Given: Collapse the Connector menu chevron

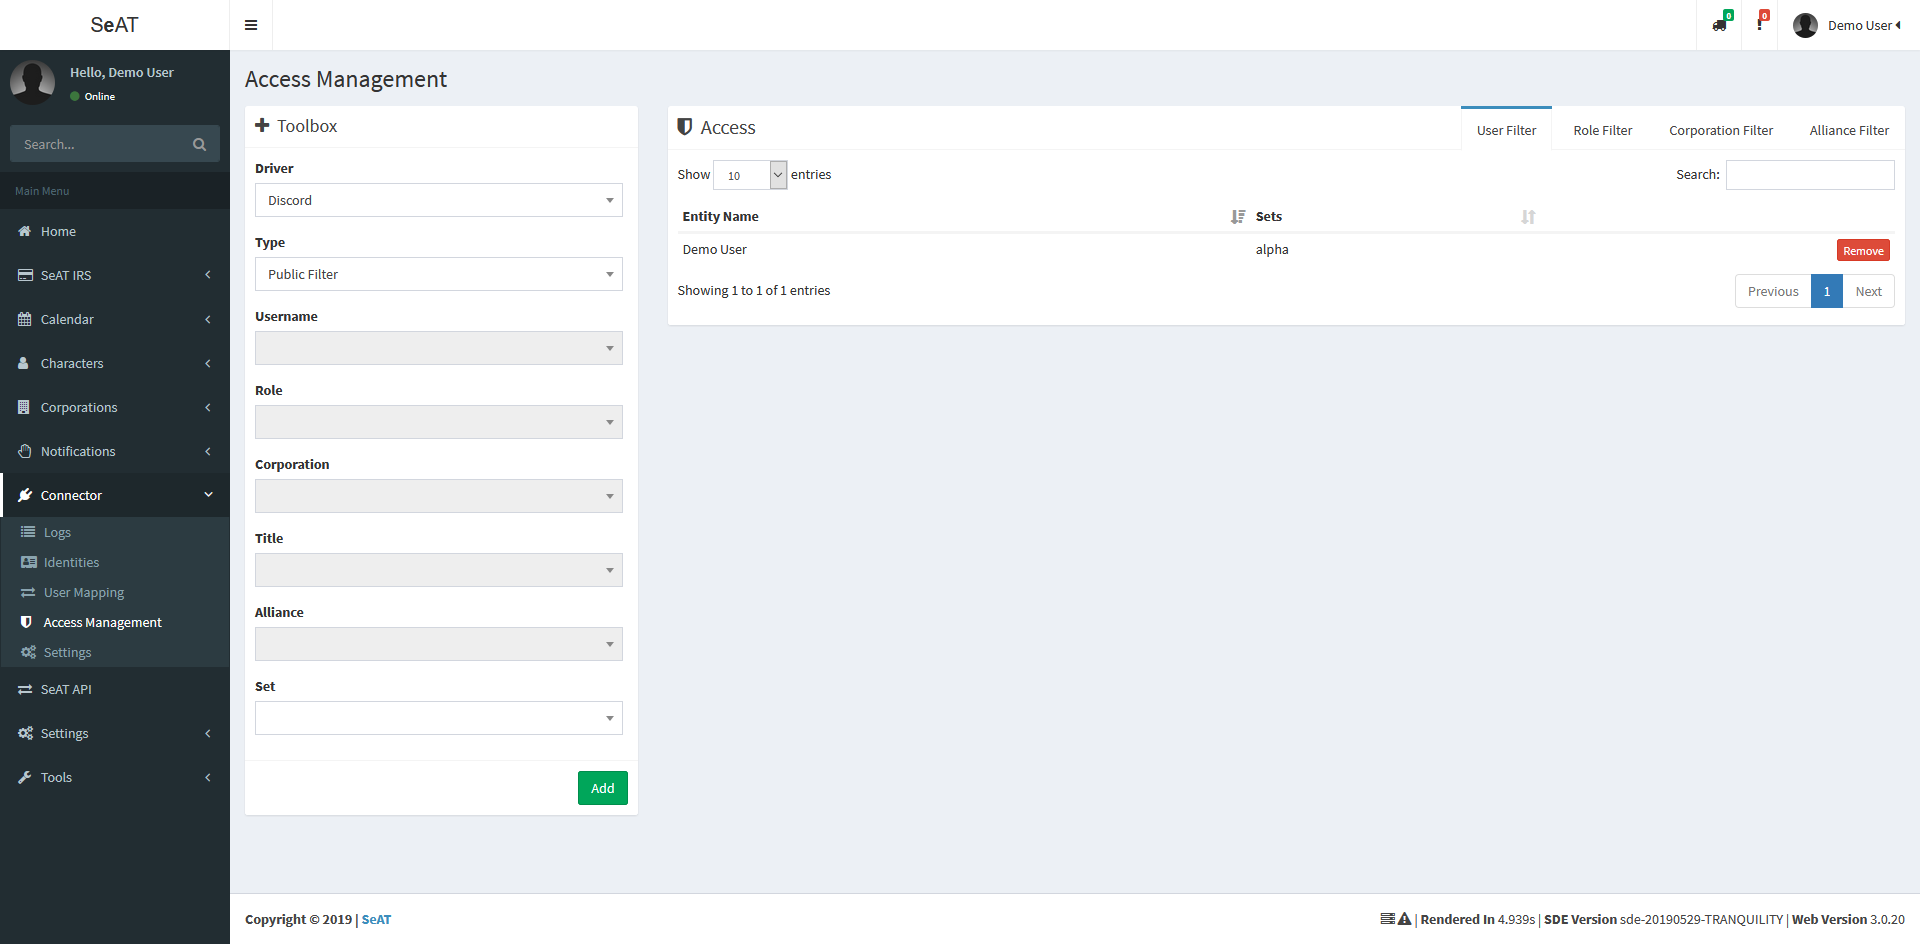Looking at the screenshot, I should point(208,495).
